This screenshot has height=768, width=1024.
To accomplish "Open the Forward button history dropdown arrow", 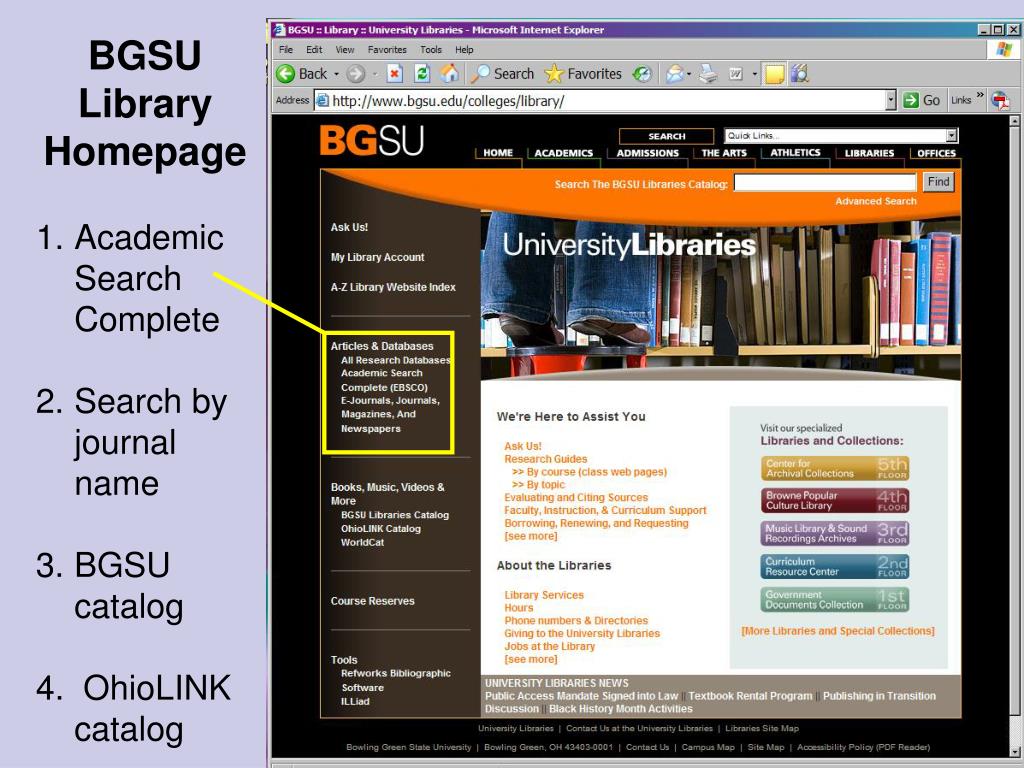I will coord(375,74).
